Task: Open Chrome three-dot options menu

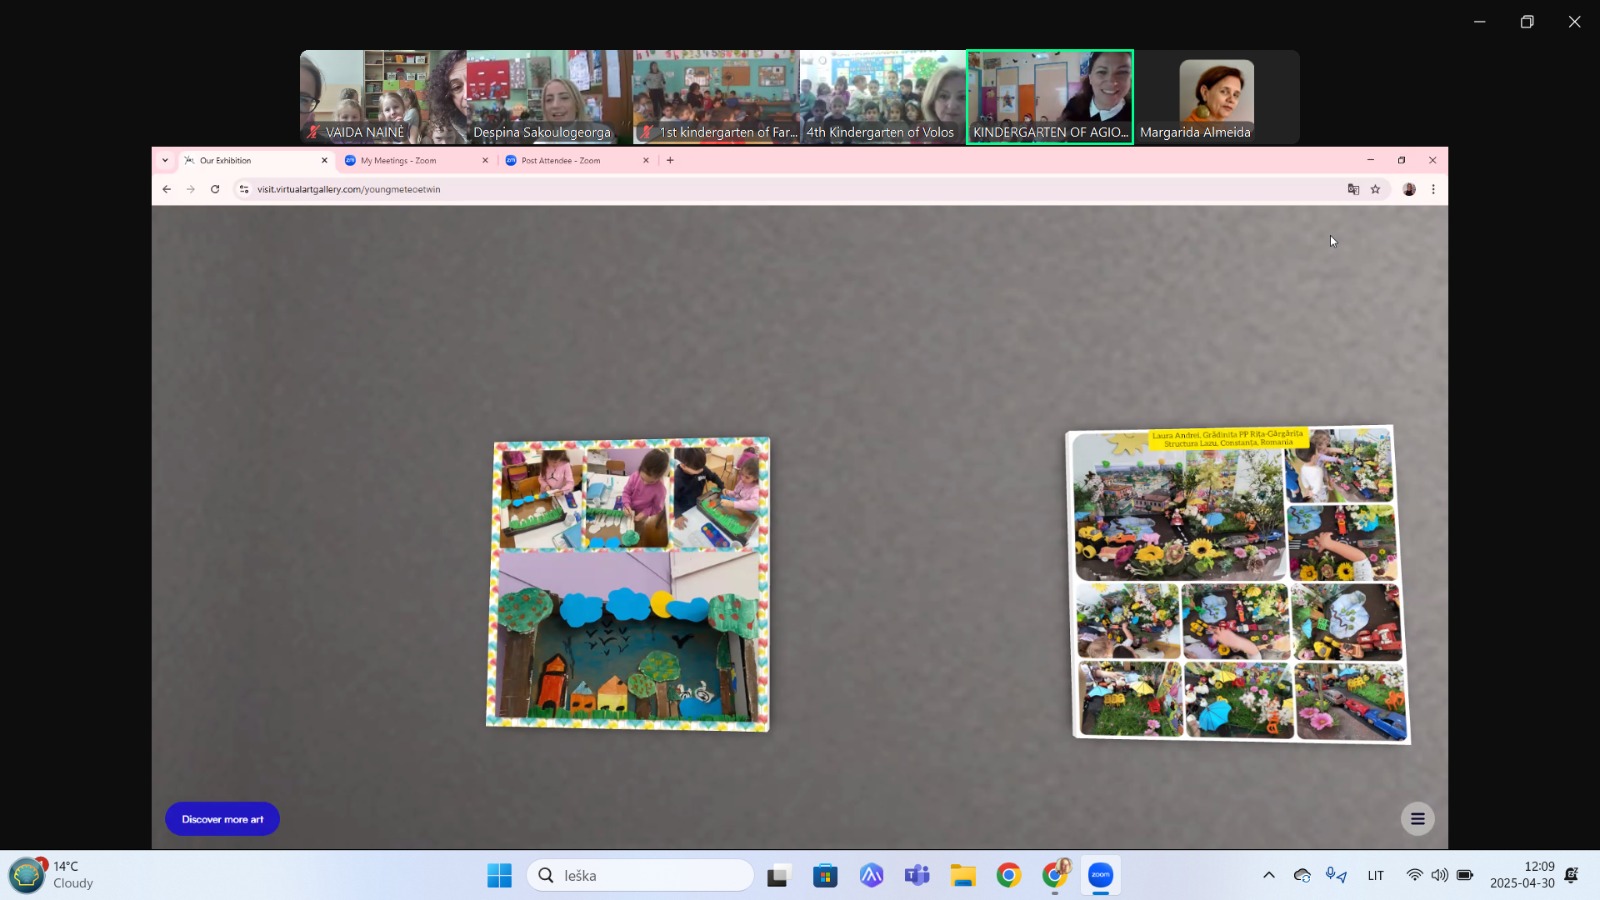Action: click(1433, 189)
